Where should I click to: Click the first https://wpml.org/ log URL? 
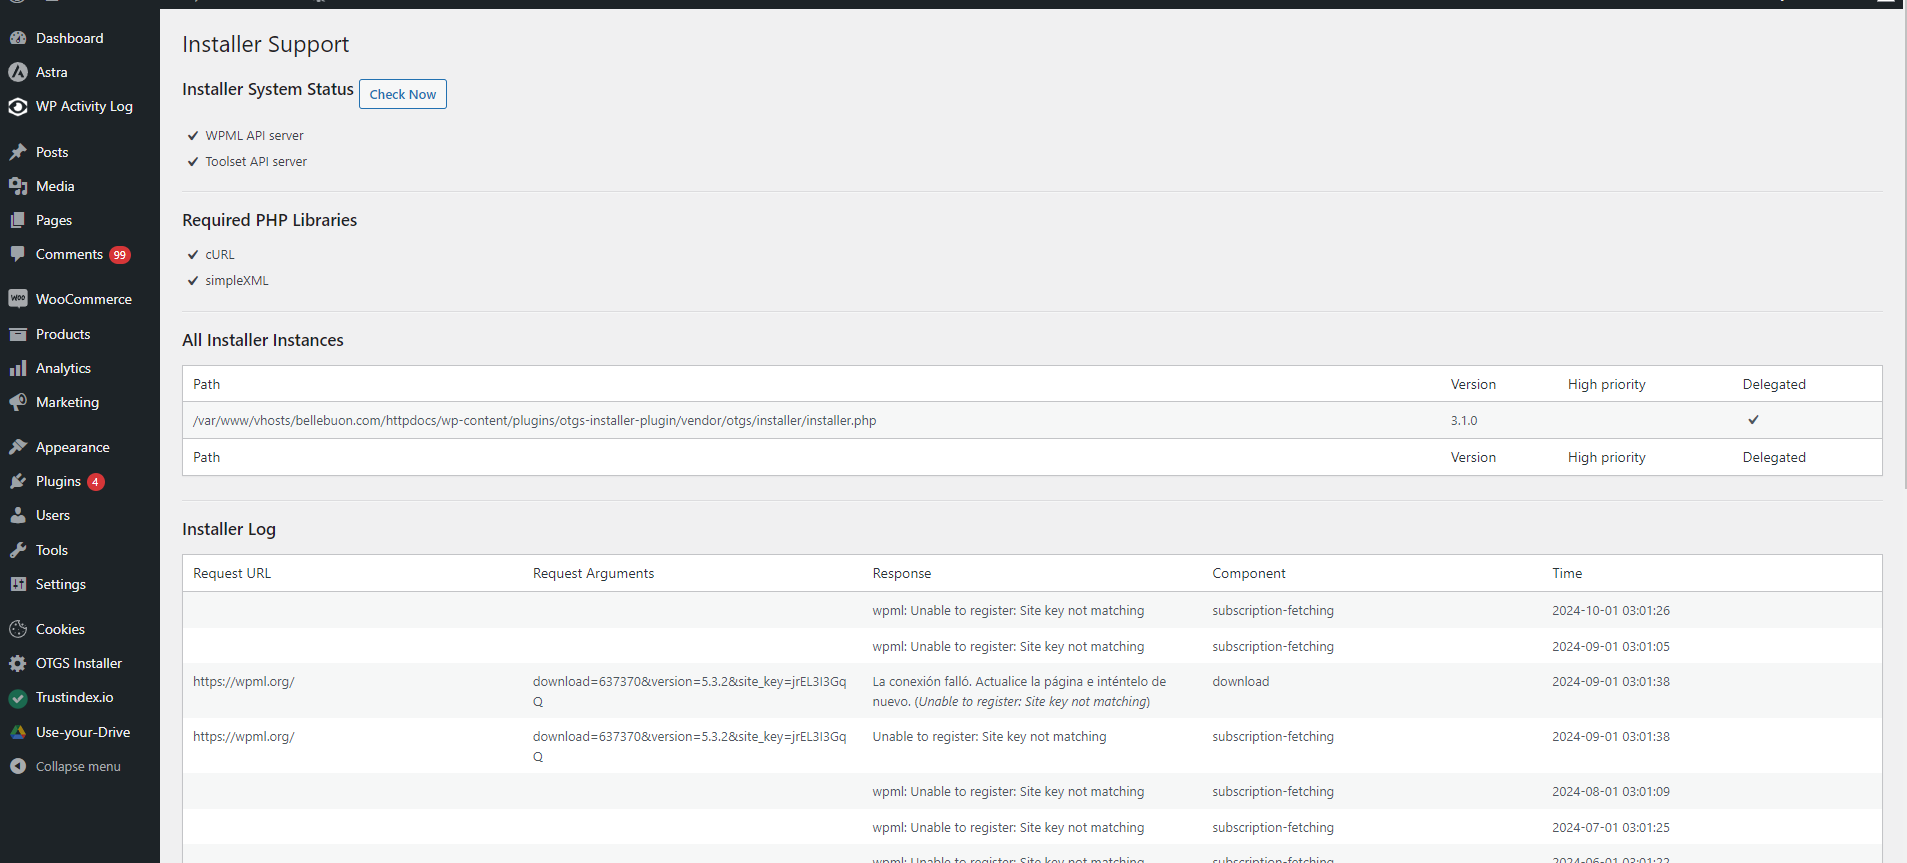243,681
